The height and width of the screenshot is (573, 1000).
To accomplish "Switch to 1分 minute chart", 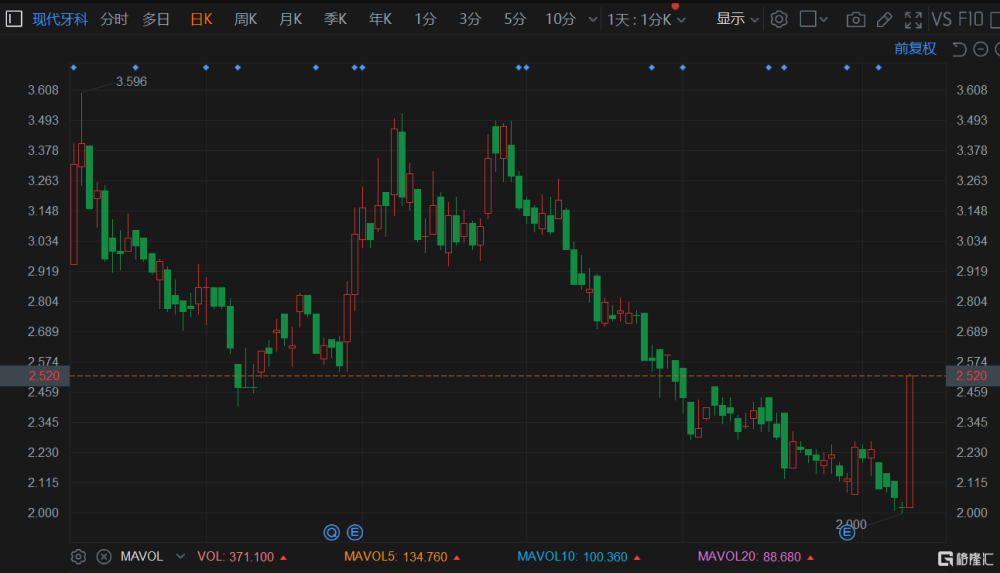I will tap(425, 19).
